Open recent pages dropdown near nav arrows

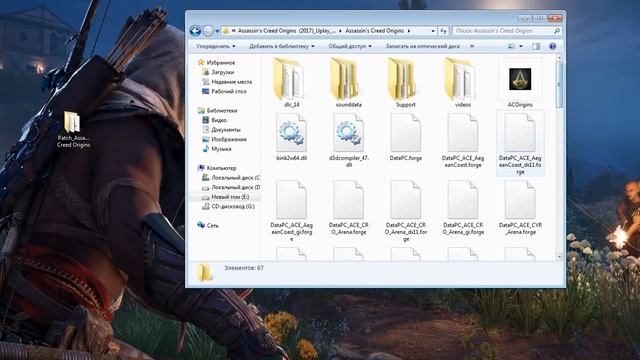click(x=217, y=31)
